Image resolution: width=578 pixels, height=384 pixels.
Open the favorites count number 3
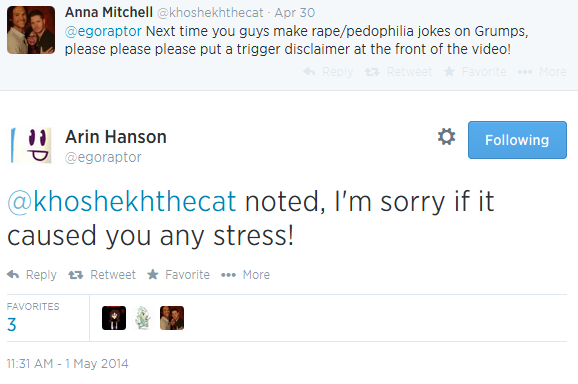pos(11,325)
